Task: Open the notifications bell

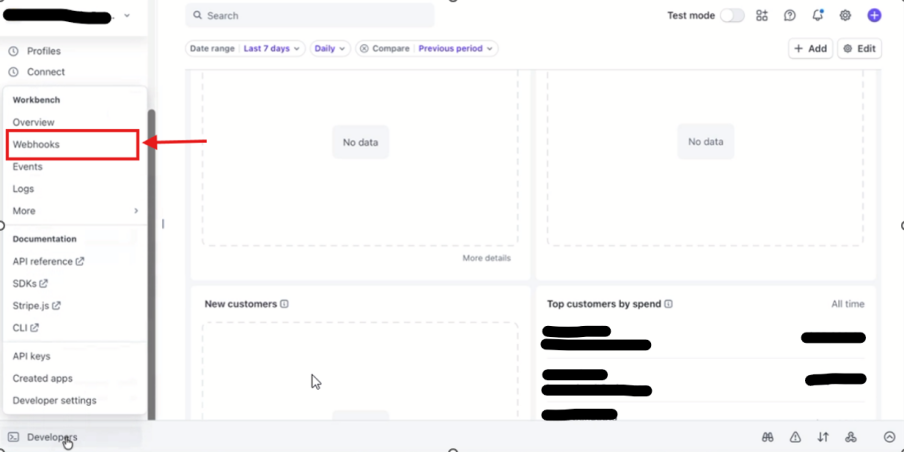Action: pos(818,16)
